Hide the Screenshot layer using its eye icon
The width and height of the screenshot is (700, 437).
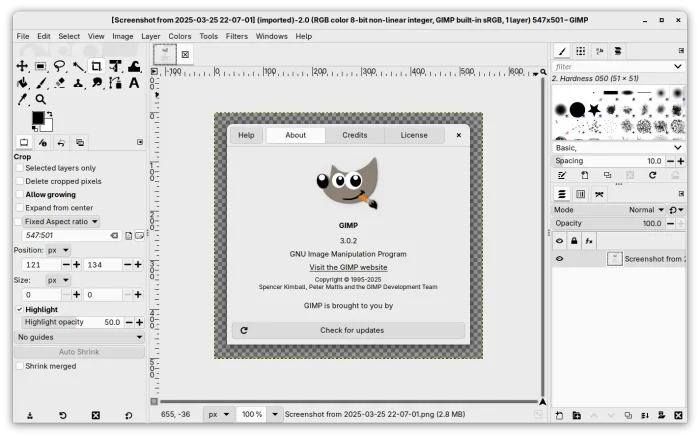(559, 259)
